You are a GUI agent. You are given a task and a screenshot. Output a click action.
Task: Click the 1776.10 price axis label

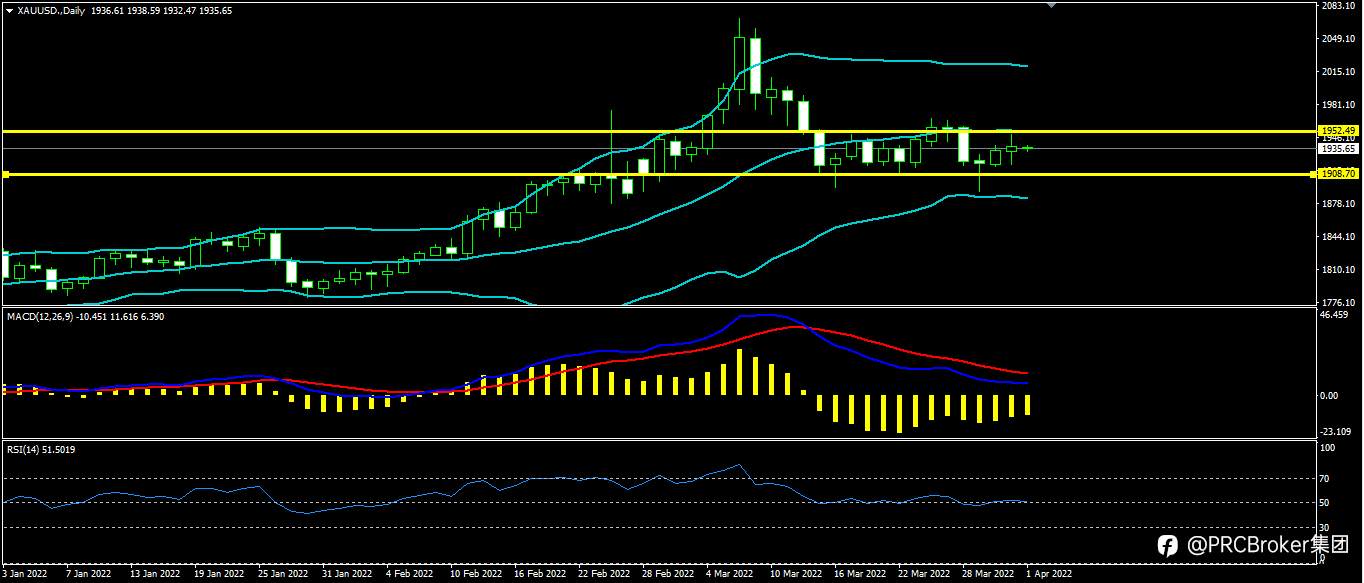(x=1337, y=302)
